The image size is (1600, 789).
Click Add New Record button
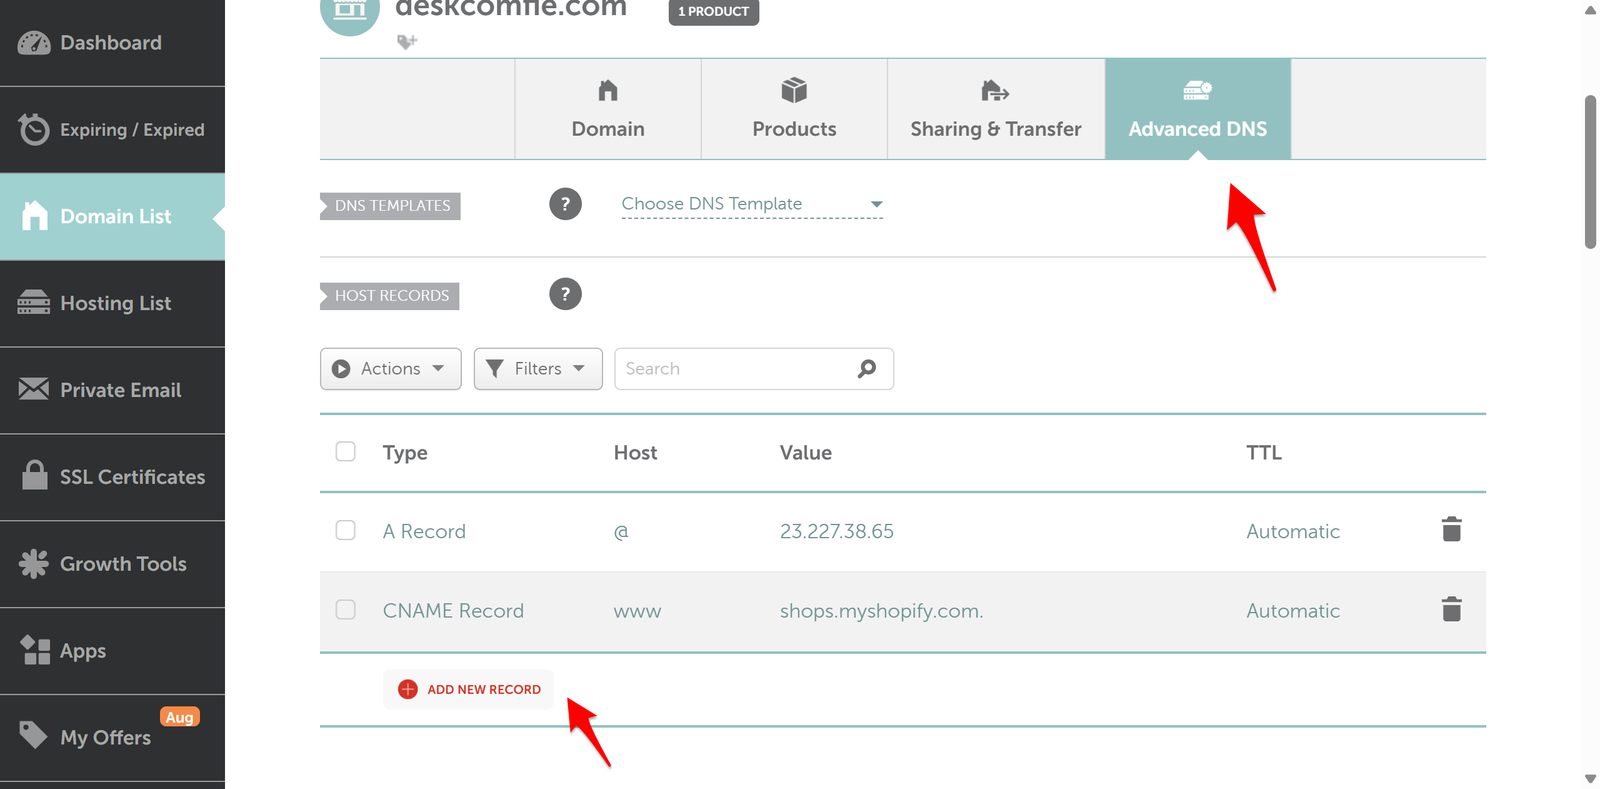pos(468,689)
